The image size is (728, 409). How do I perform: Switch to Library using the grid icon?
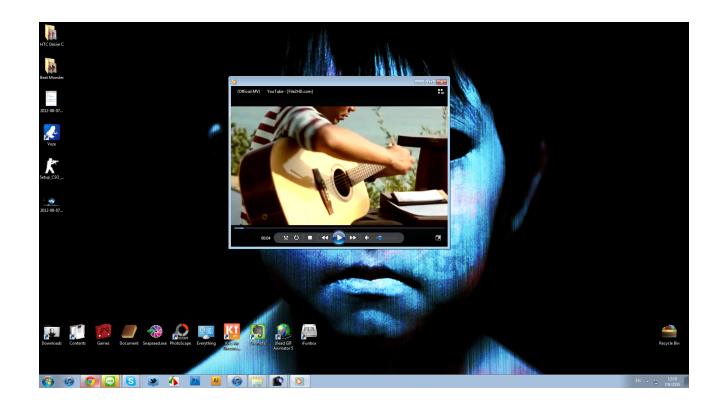pyautogui.click(x=441, y=91)
